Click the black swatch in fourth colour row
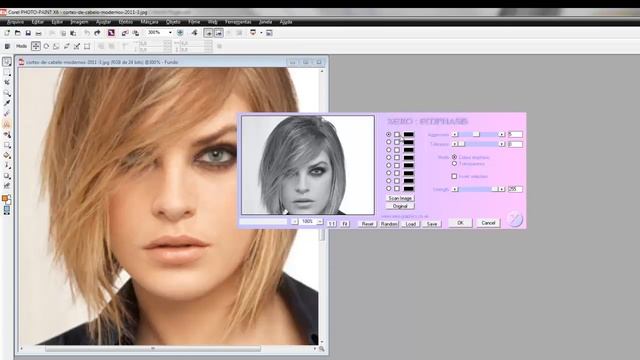This screenshot has height=360, width=640. [x=409, y=158]
